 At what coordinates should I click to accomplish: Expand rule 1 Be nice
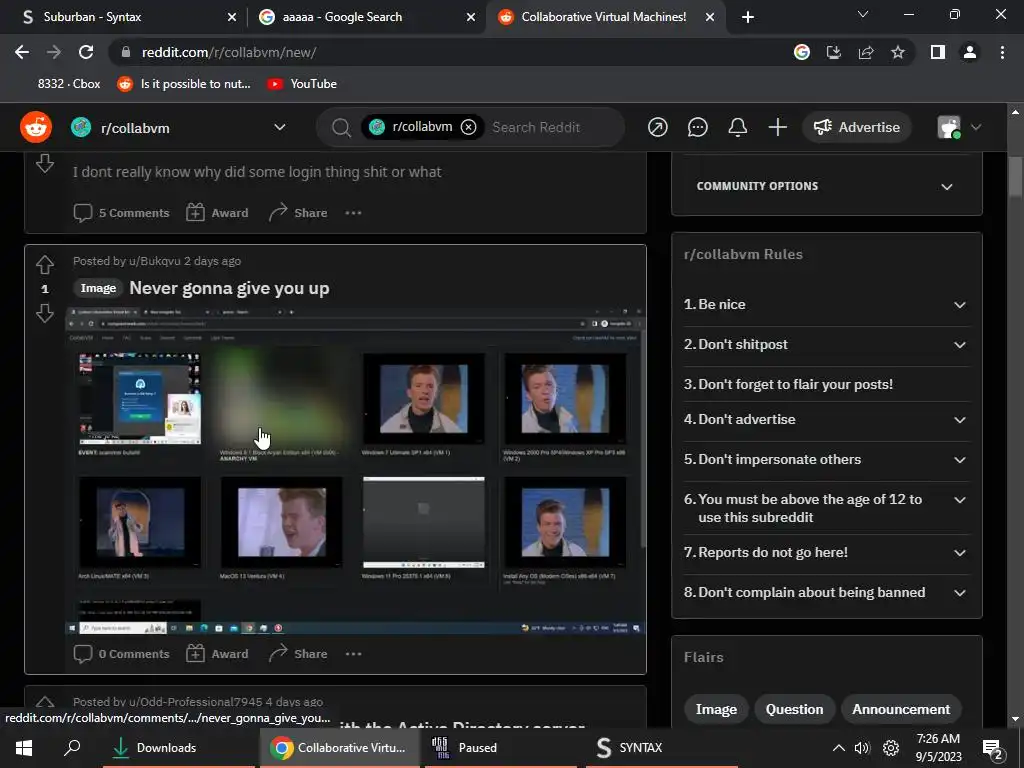(x=826, y=304)
